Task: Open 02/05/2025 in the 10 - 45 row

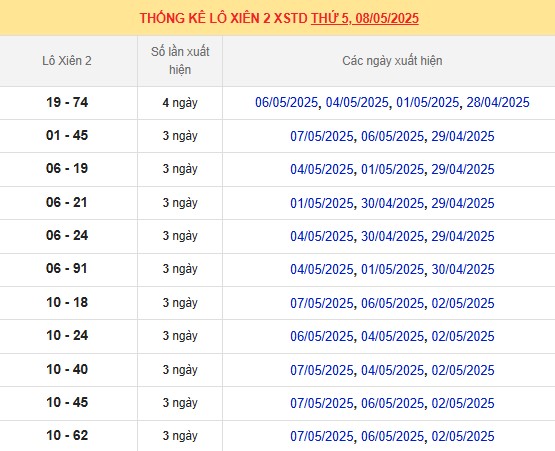Action: (x=463, y=403)
